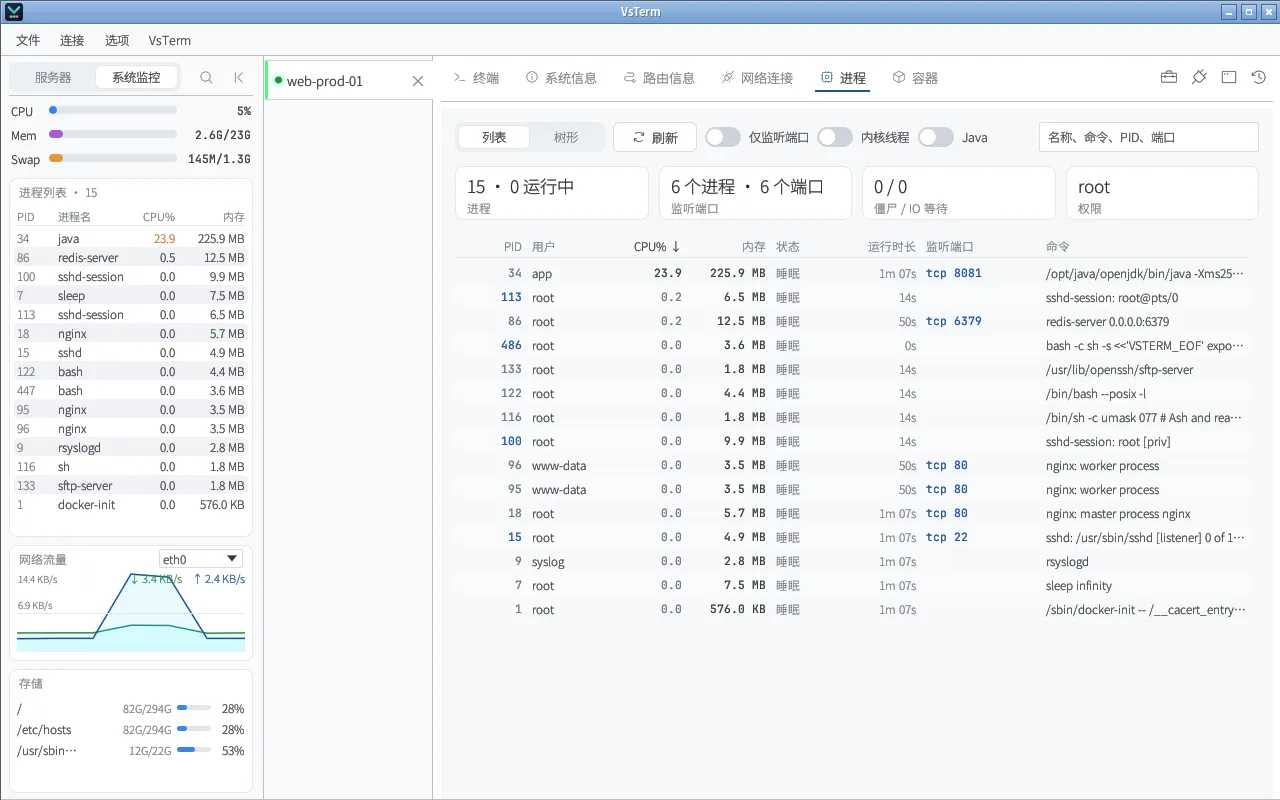This screenshot has height=800, width=1280.
Task: Sort by the CPU% column header
Action: click(657, 246)
